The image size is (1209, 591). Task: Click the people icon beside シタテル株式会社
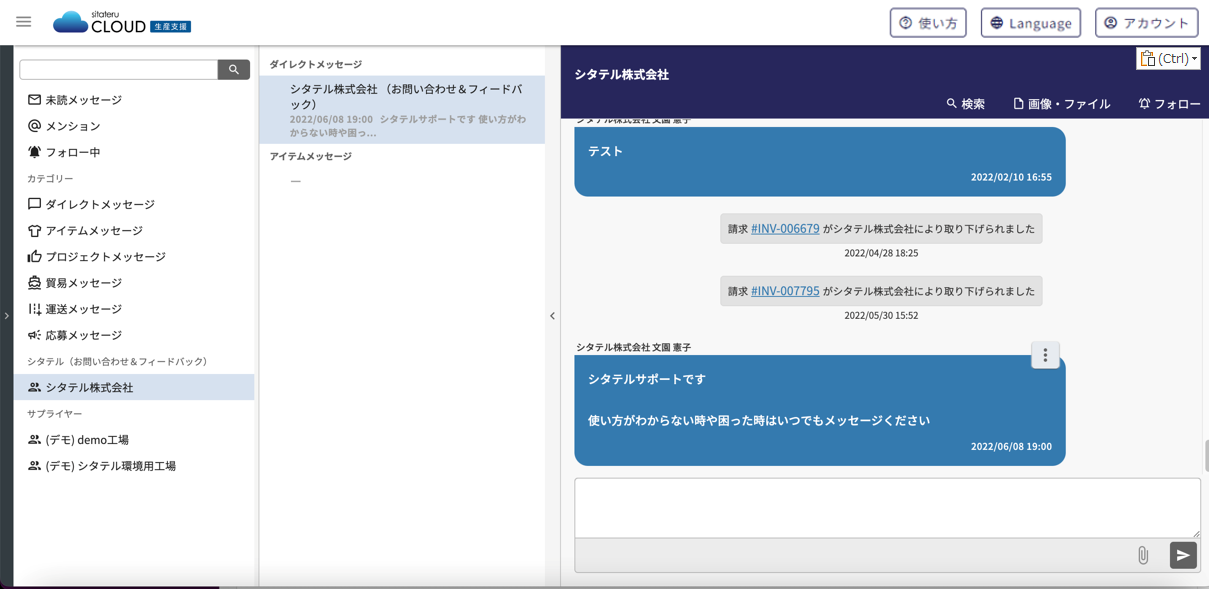pyautogui.click(x=34, y=387)
